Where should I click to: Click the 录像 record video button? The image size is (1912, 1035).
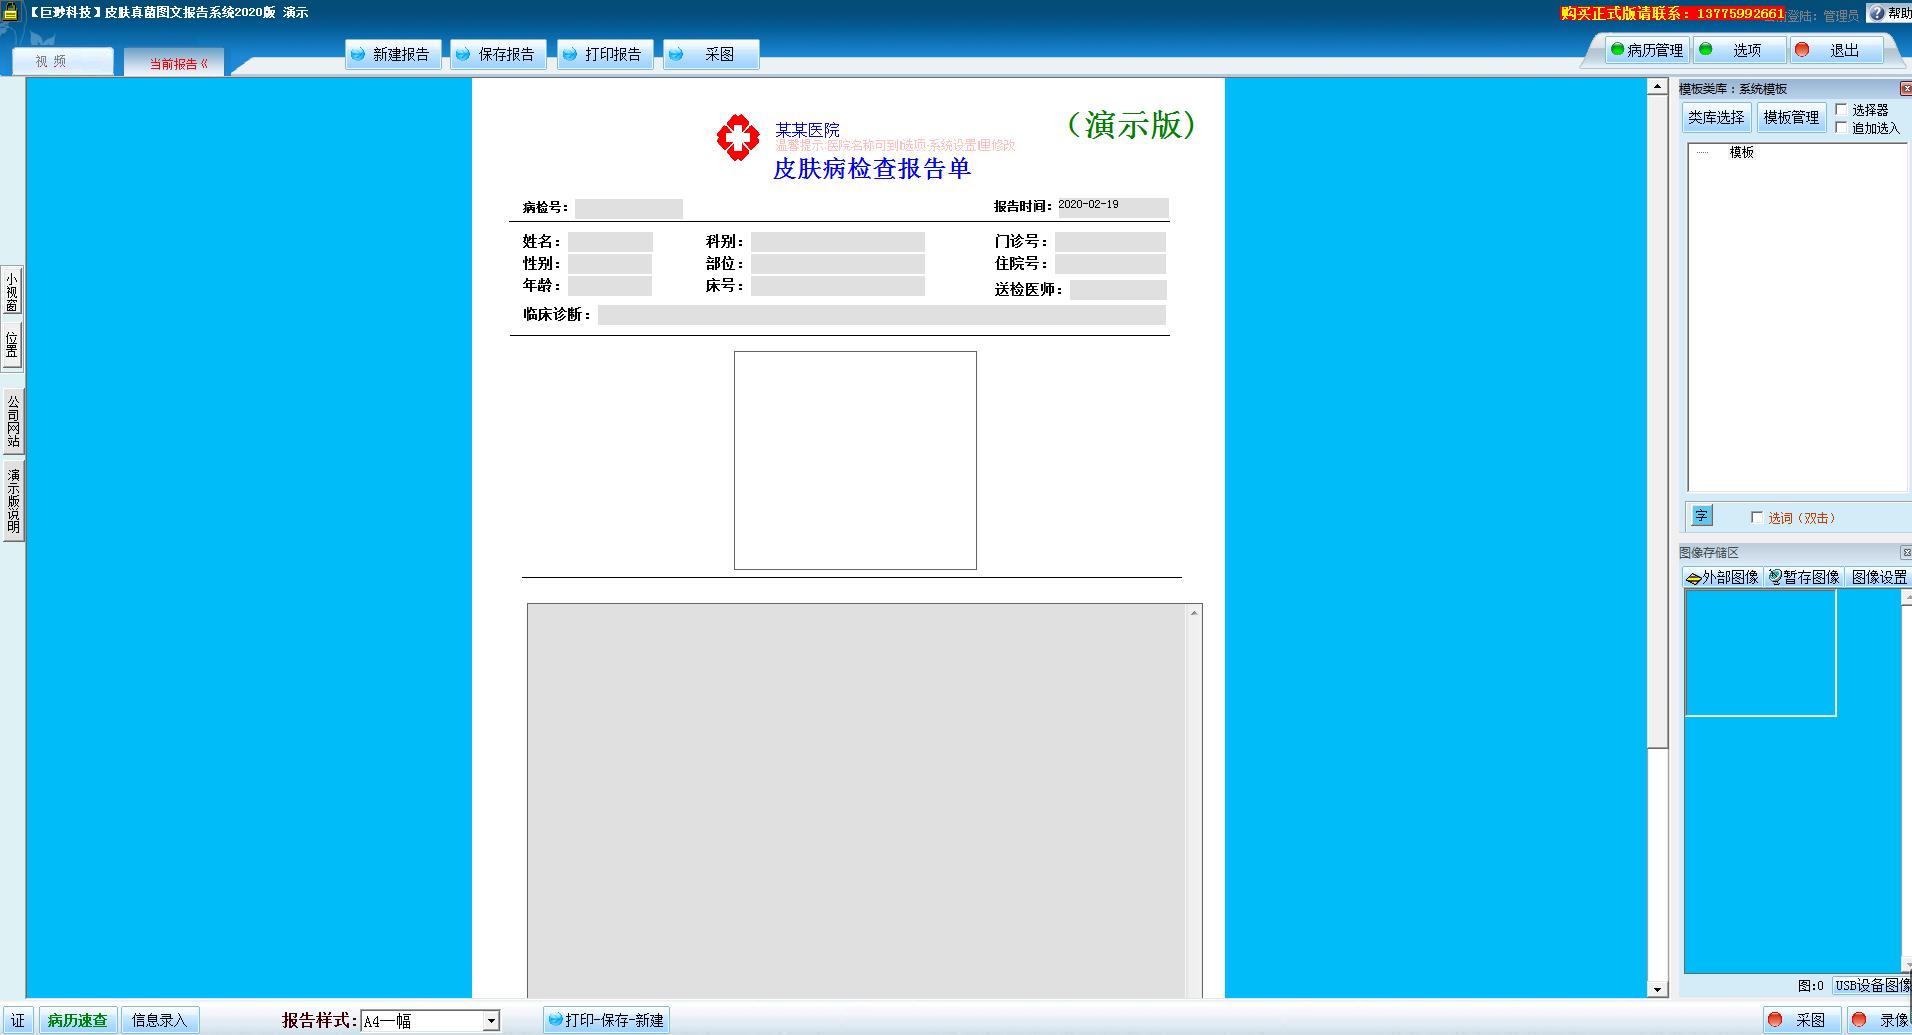[1881, 1020]
